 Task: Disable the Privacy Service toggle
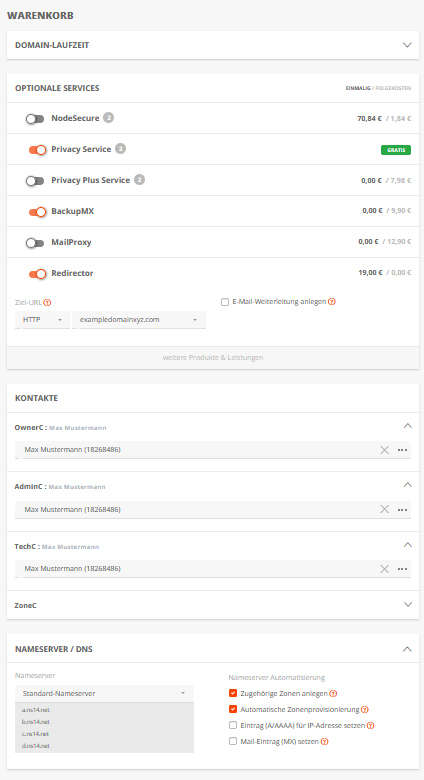click(x=37, y=150)
